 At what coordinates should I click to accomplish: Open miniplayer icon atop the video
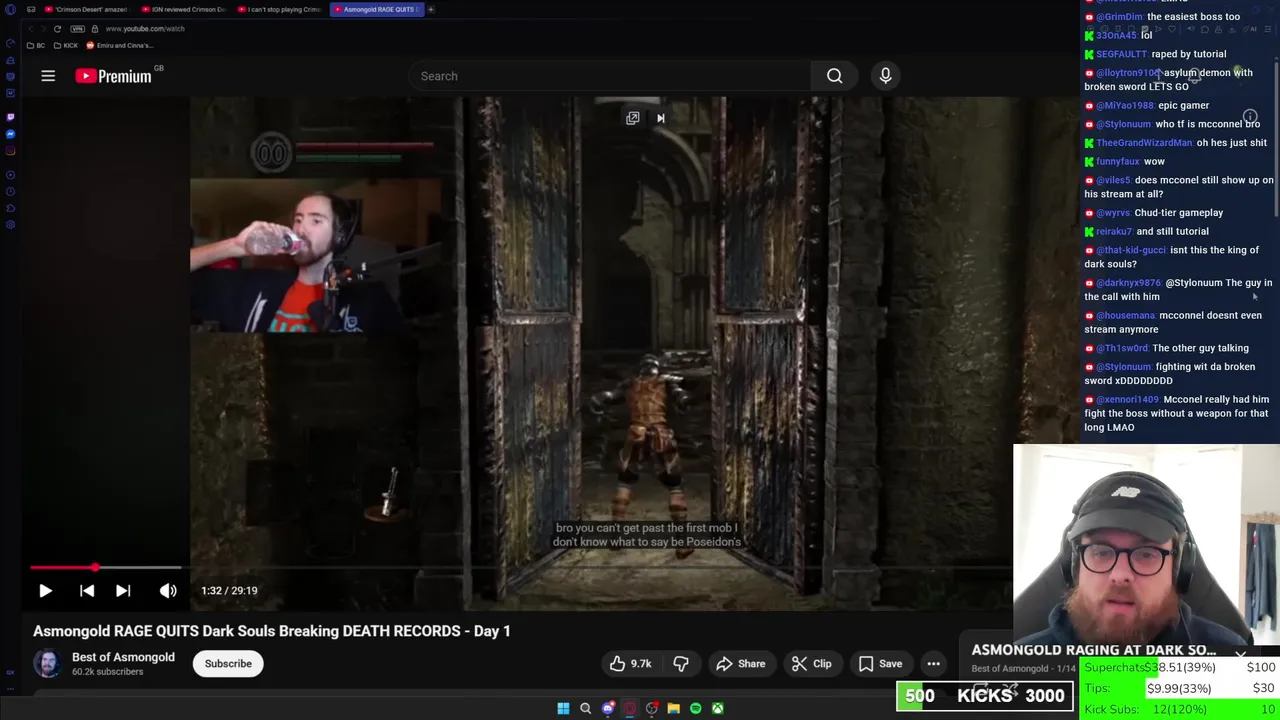pyautogui.click(x=633, y=118)
